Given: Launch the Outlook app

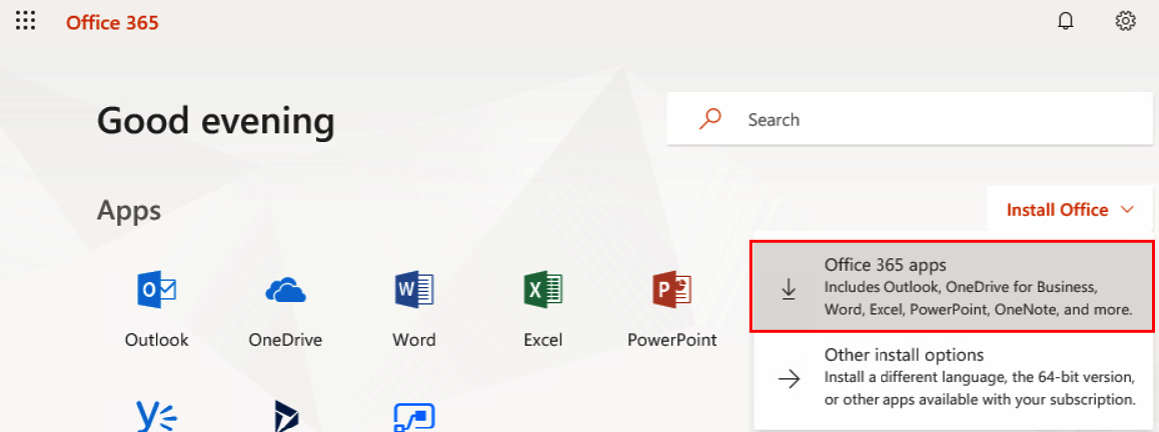Looking at the screenshot, I should 157,289.
